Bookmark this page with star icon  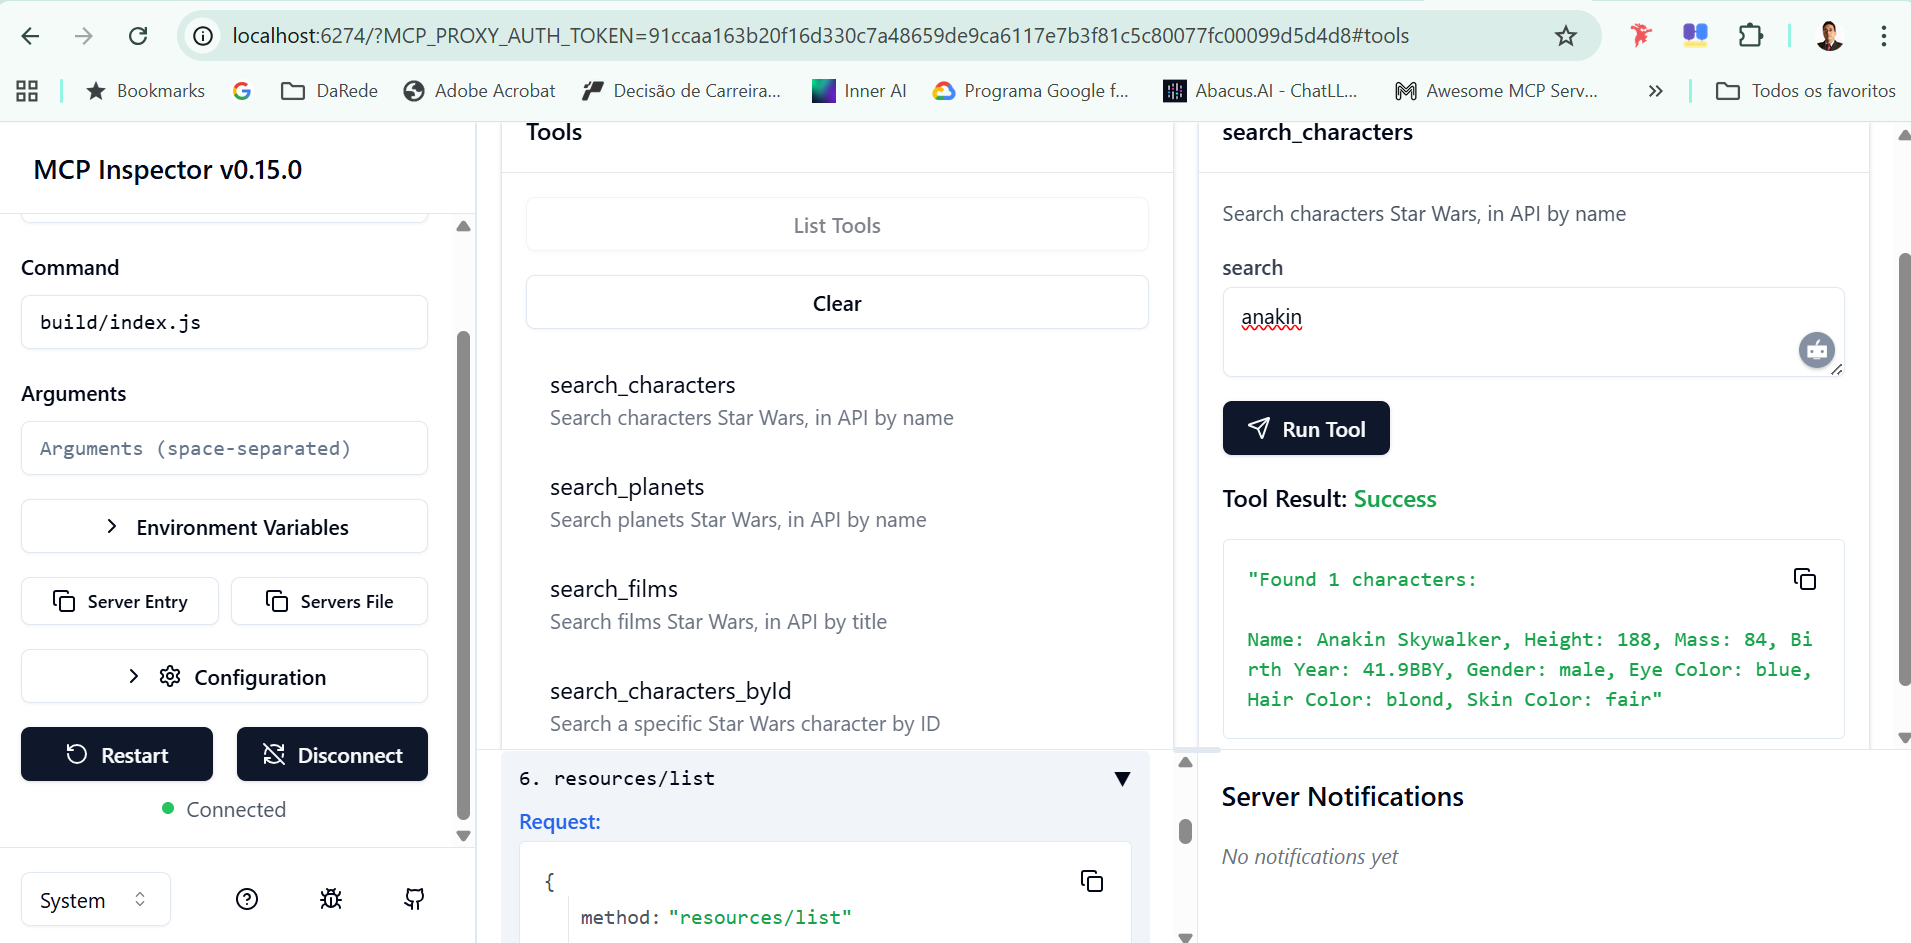click(x=1565, y=36)
